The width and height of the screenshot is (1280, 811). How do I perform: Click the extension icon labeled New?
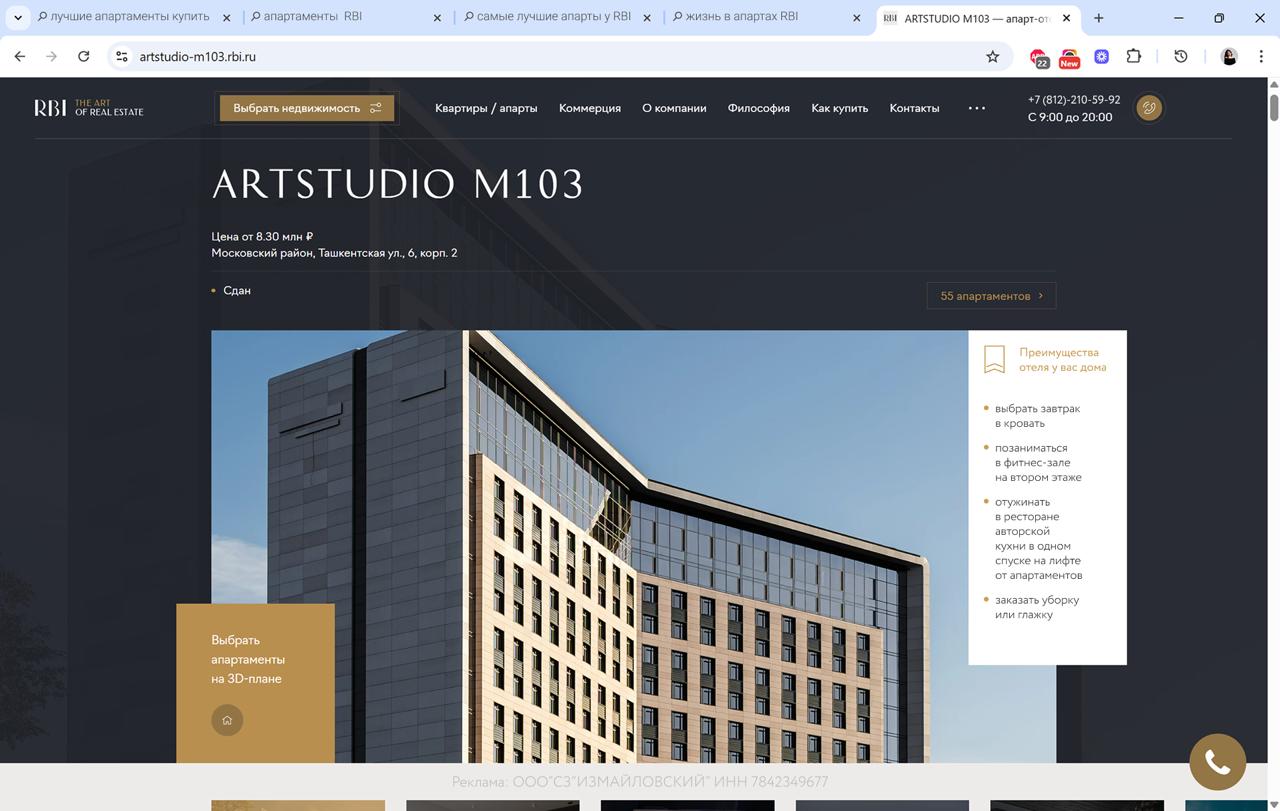(x=1070, y=58)
